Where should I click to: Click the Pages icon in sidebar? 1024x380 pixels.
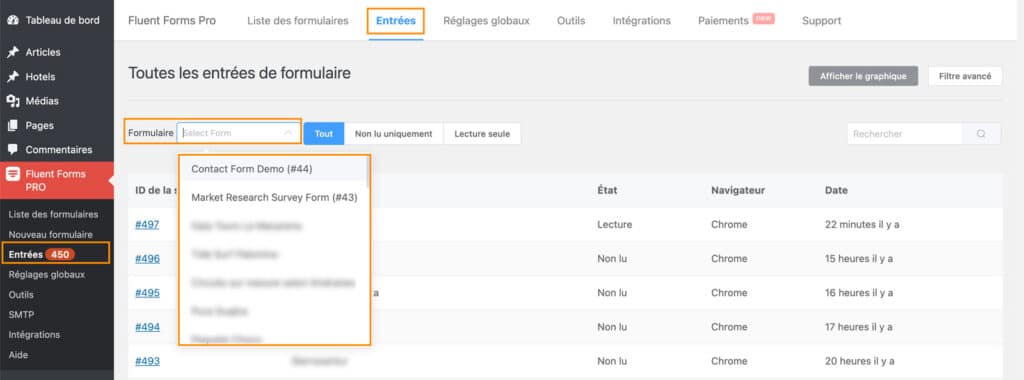pyautogui.click(x=12, y=125)
